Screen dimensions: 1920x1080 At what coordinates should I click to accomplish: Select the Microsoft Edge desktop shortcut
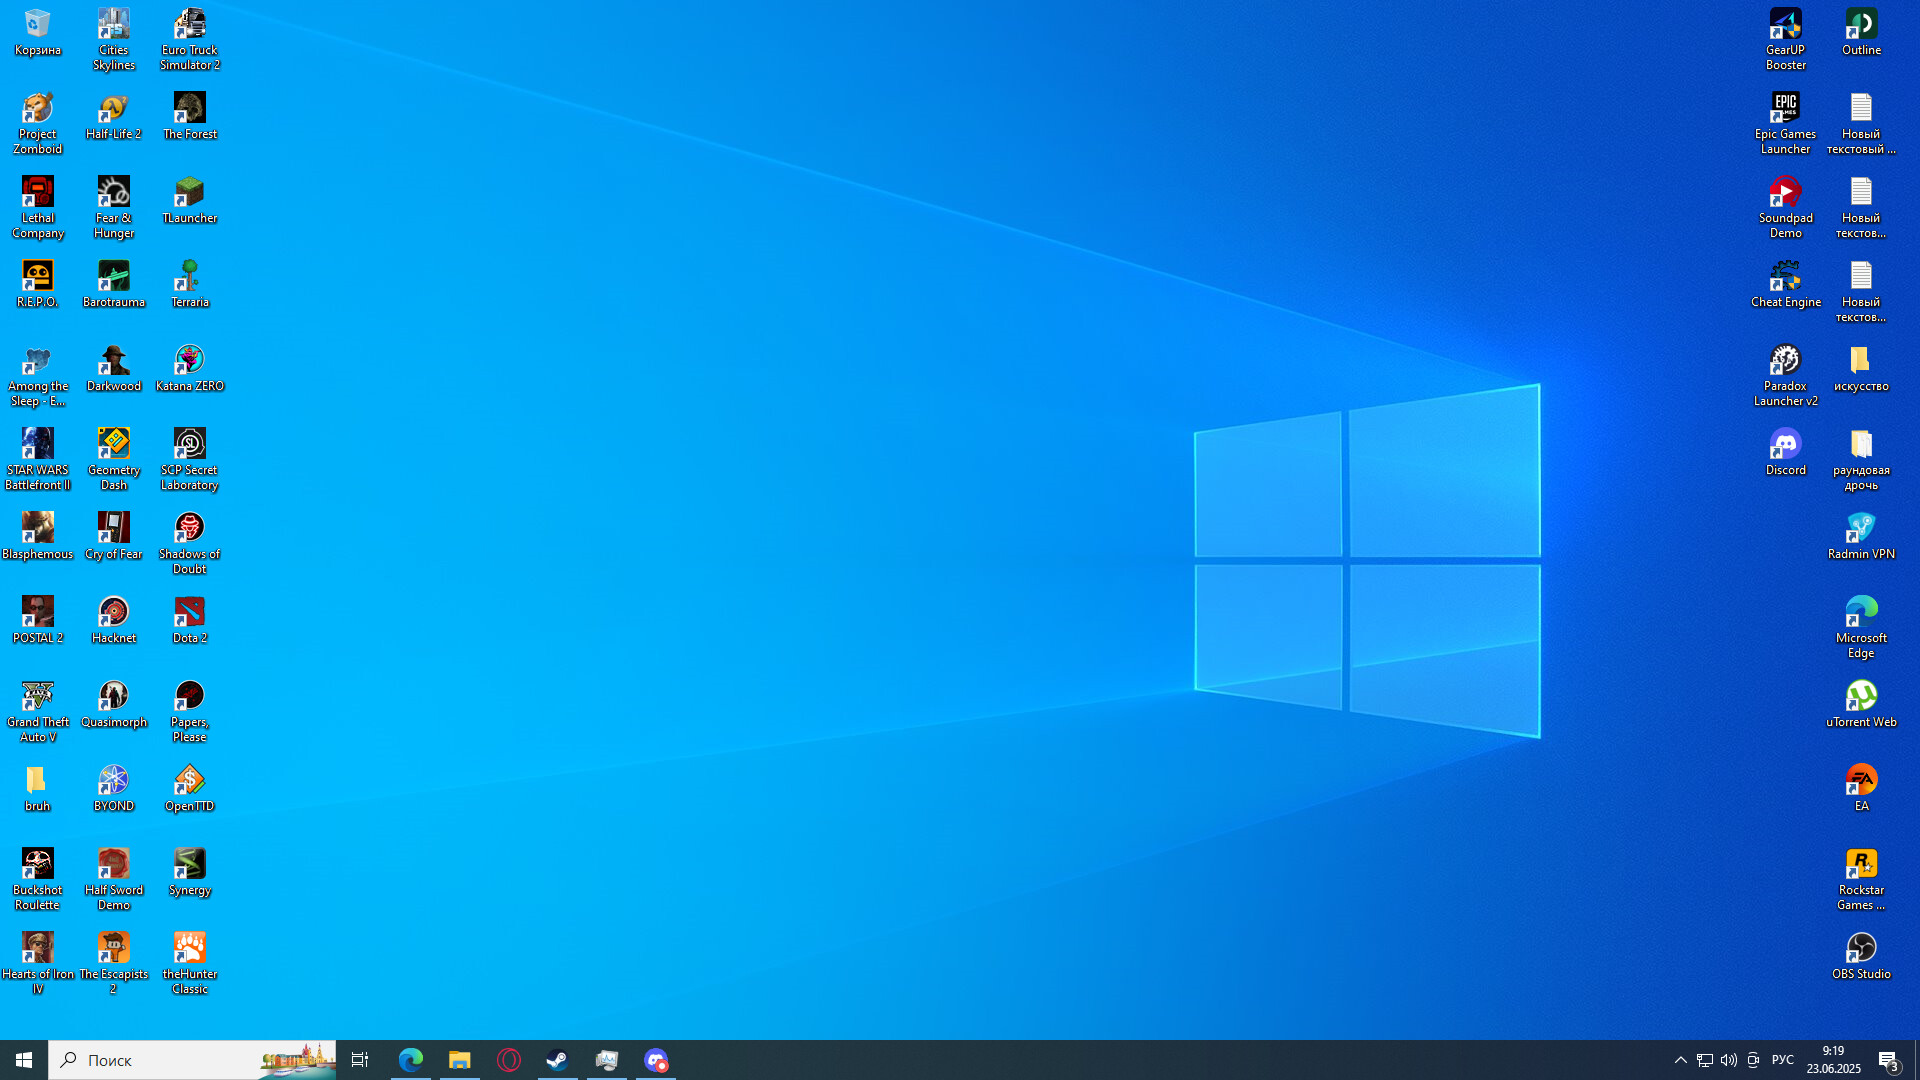point(1862,628)
